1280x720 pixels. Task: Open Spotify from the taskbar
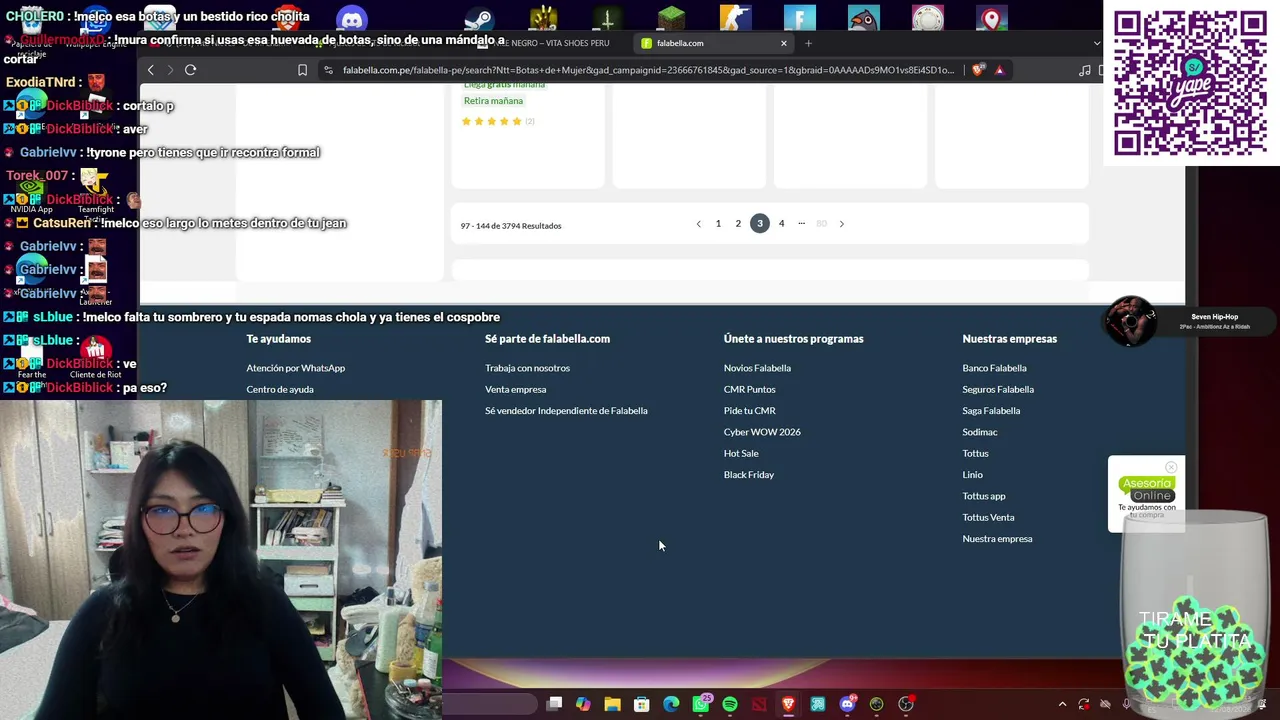tap(730, 704)
